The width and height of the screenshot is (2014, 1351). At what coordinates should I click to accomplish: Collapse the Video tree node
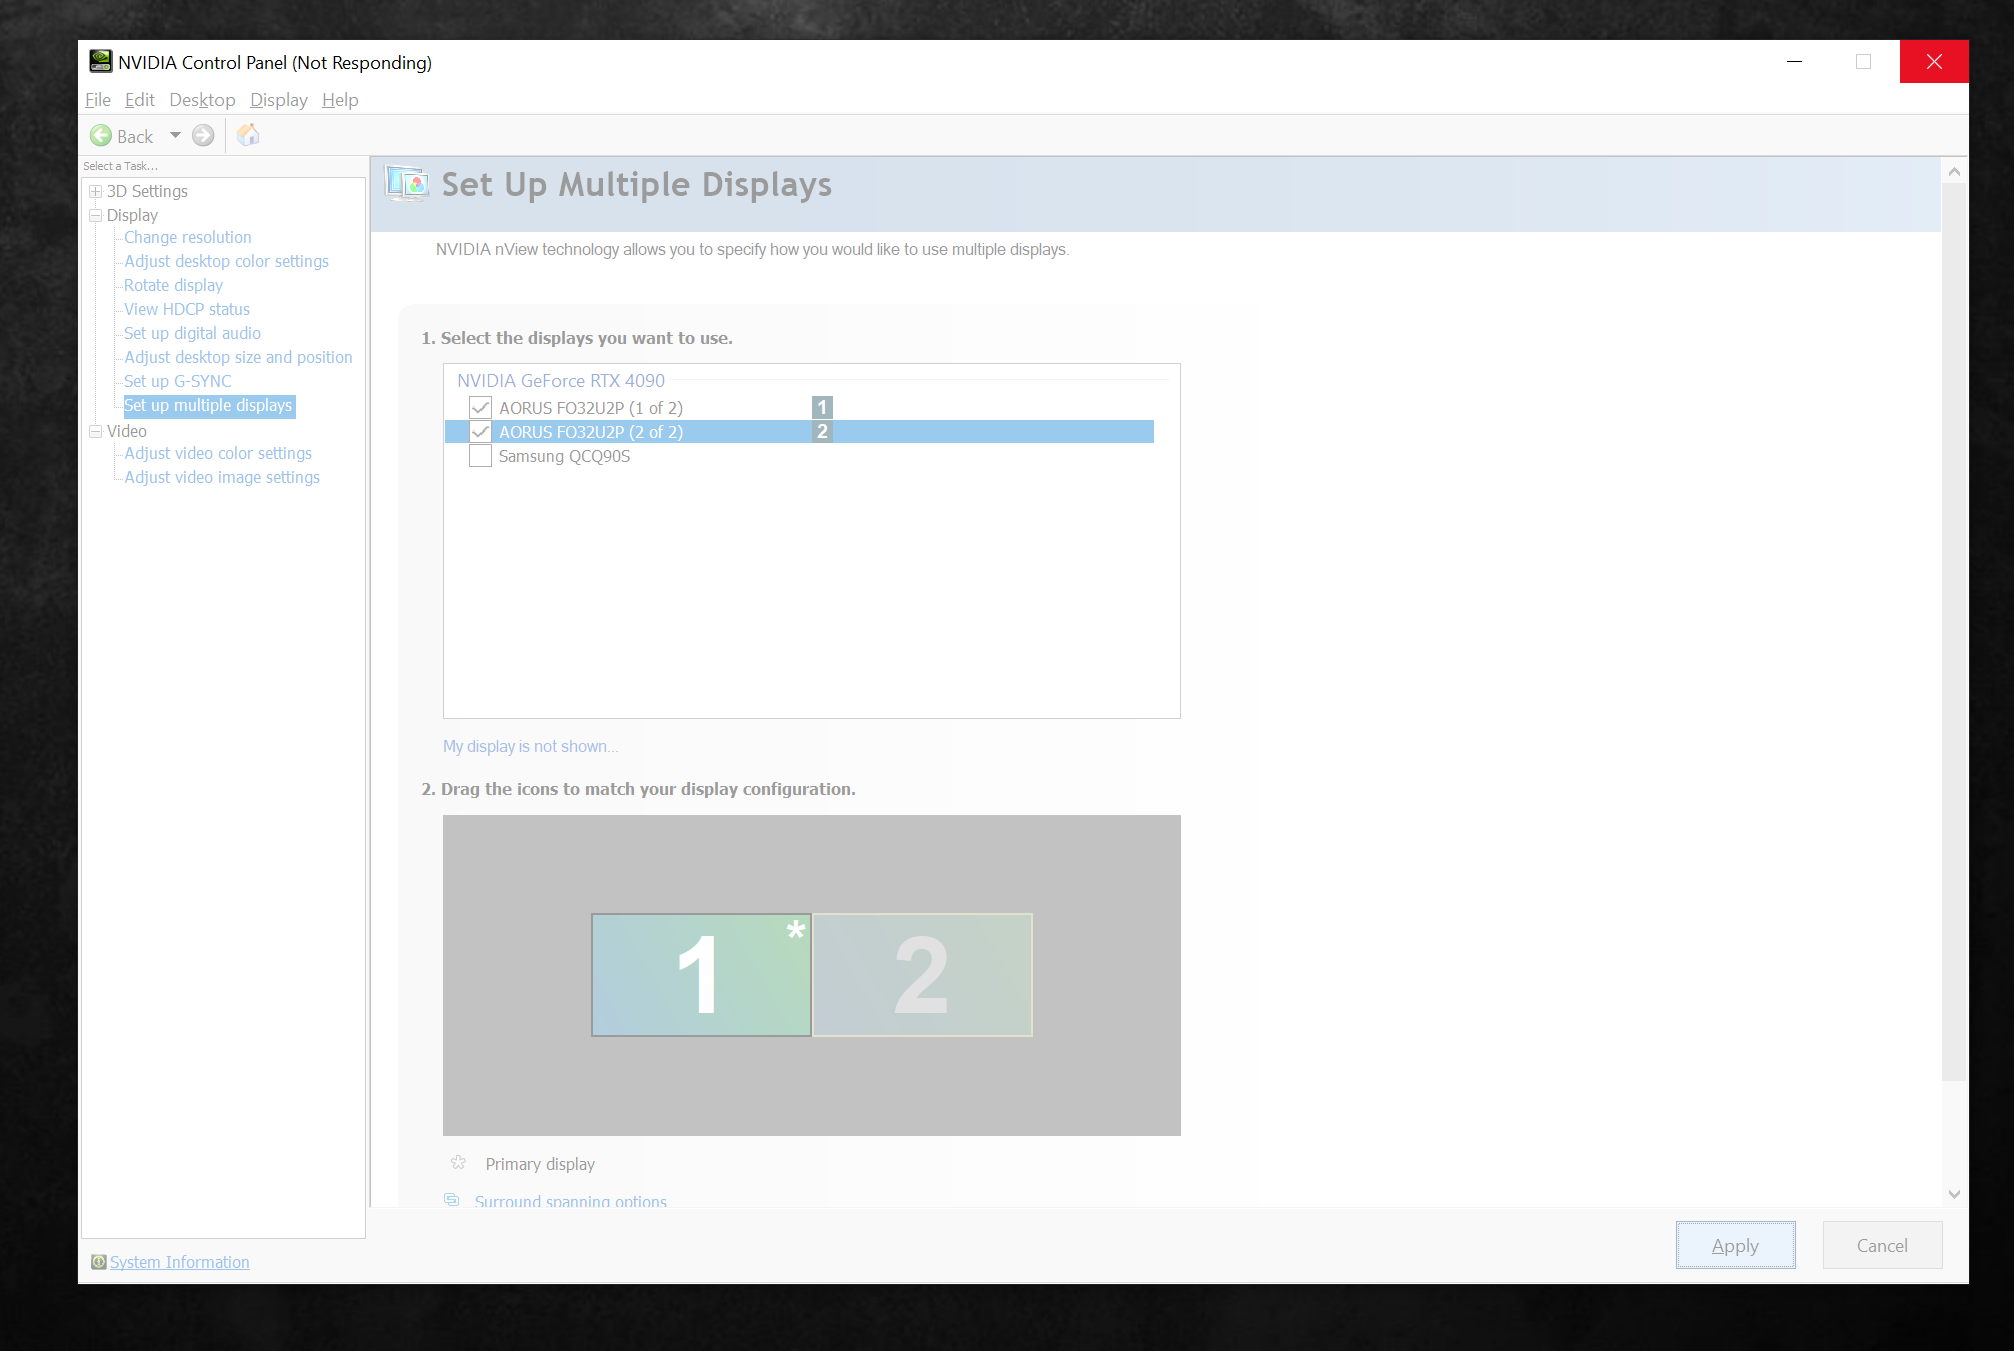coord(95,431)
